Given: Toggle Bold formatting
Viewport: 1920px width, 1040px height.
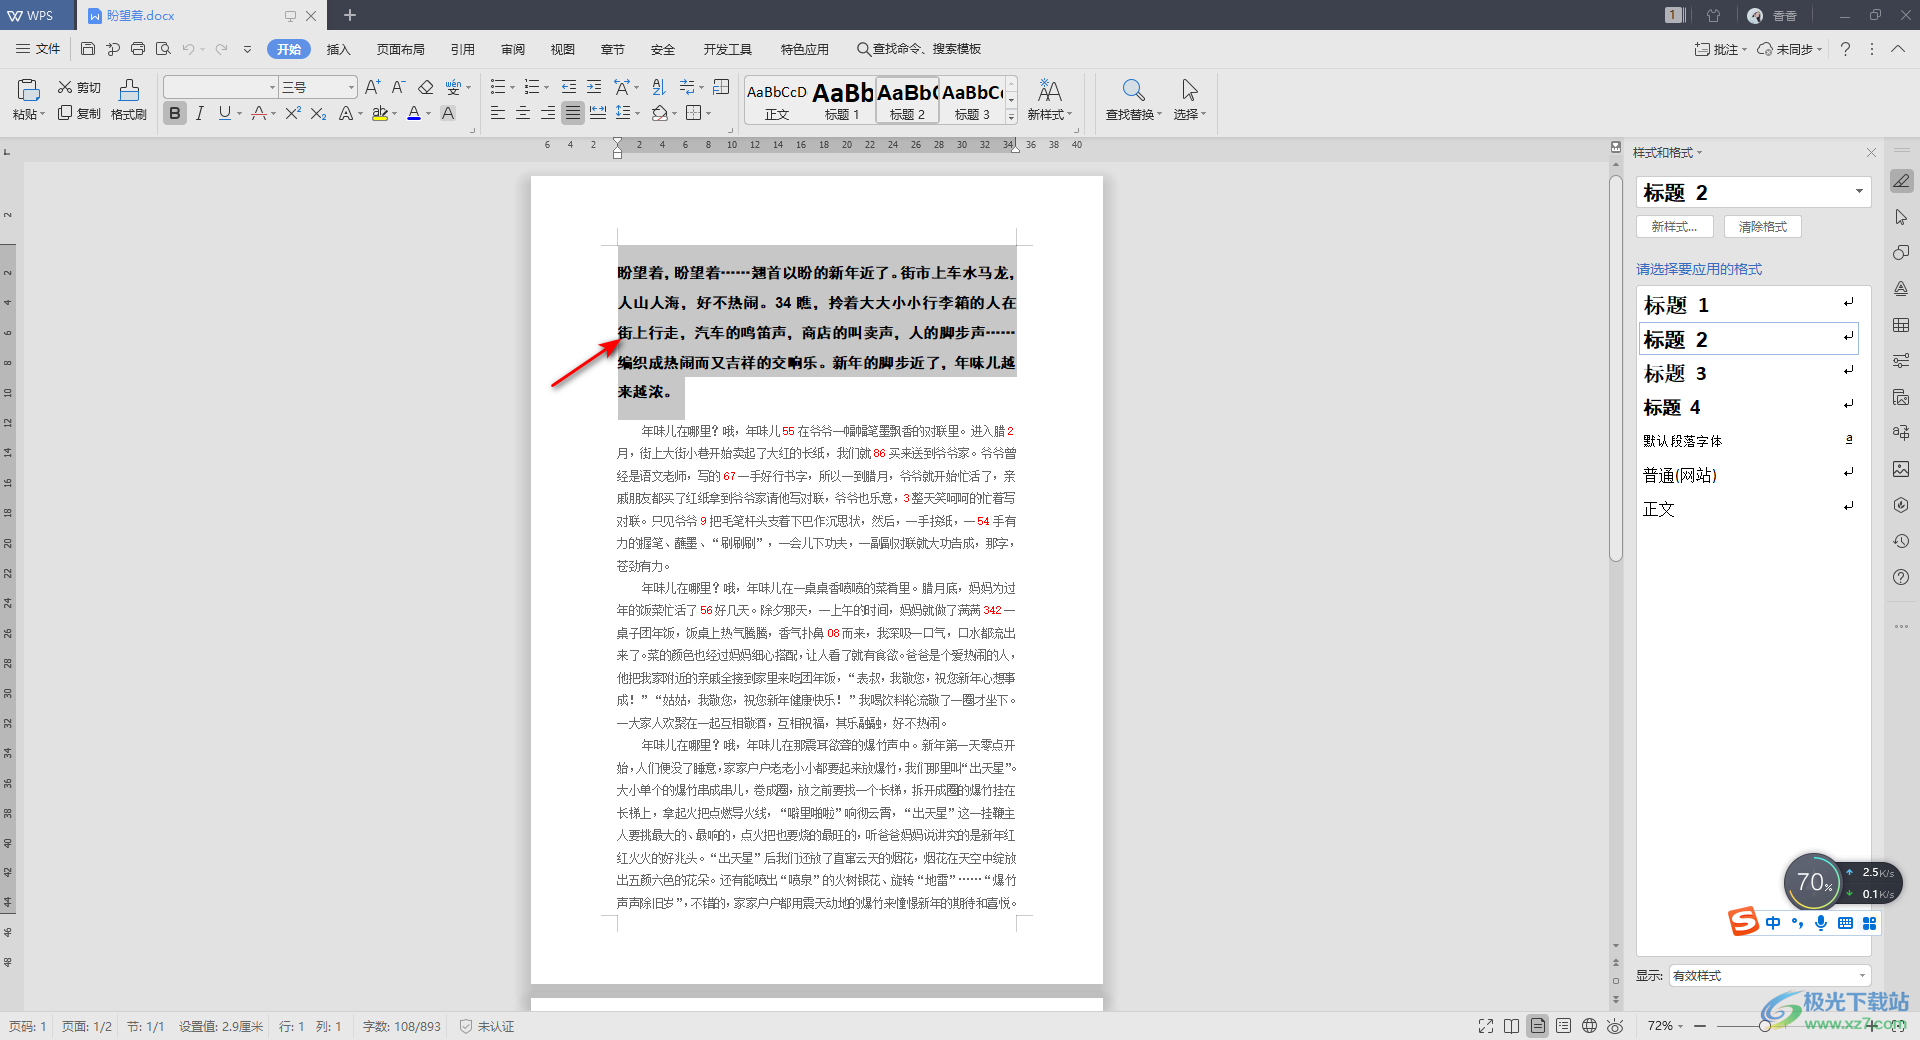Looking at the screenshot, I should point(175,113).
